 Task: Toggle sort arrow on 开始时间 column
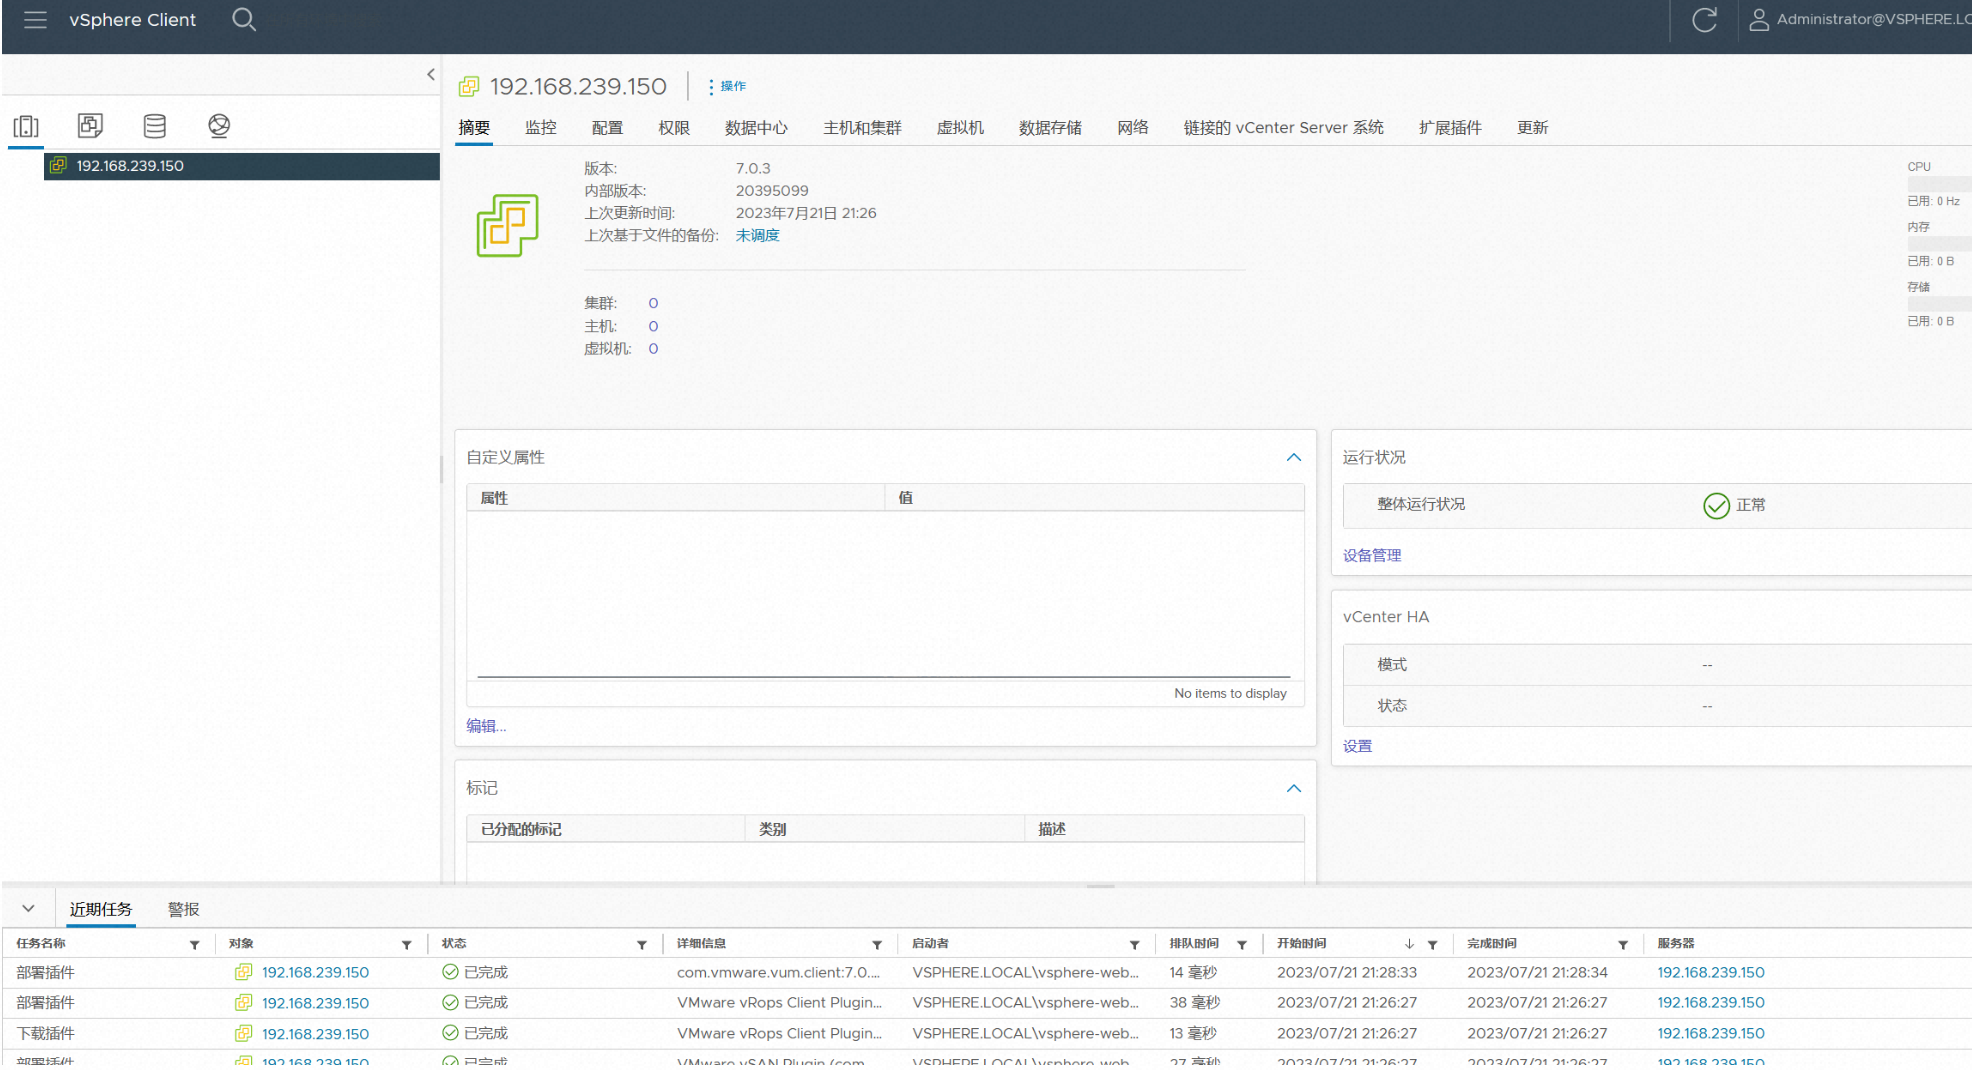pos(1409,944)
